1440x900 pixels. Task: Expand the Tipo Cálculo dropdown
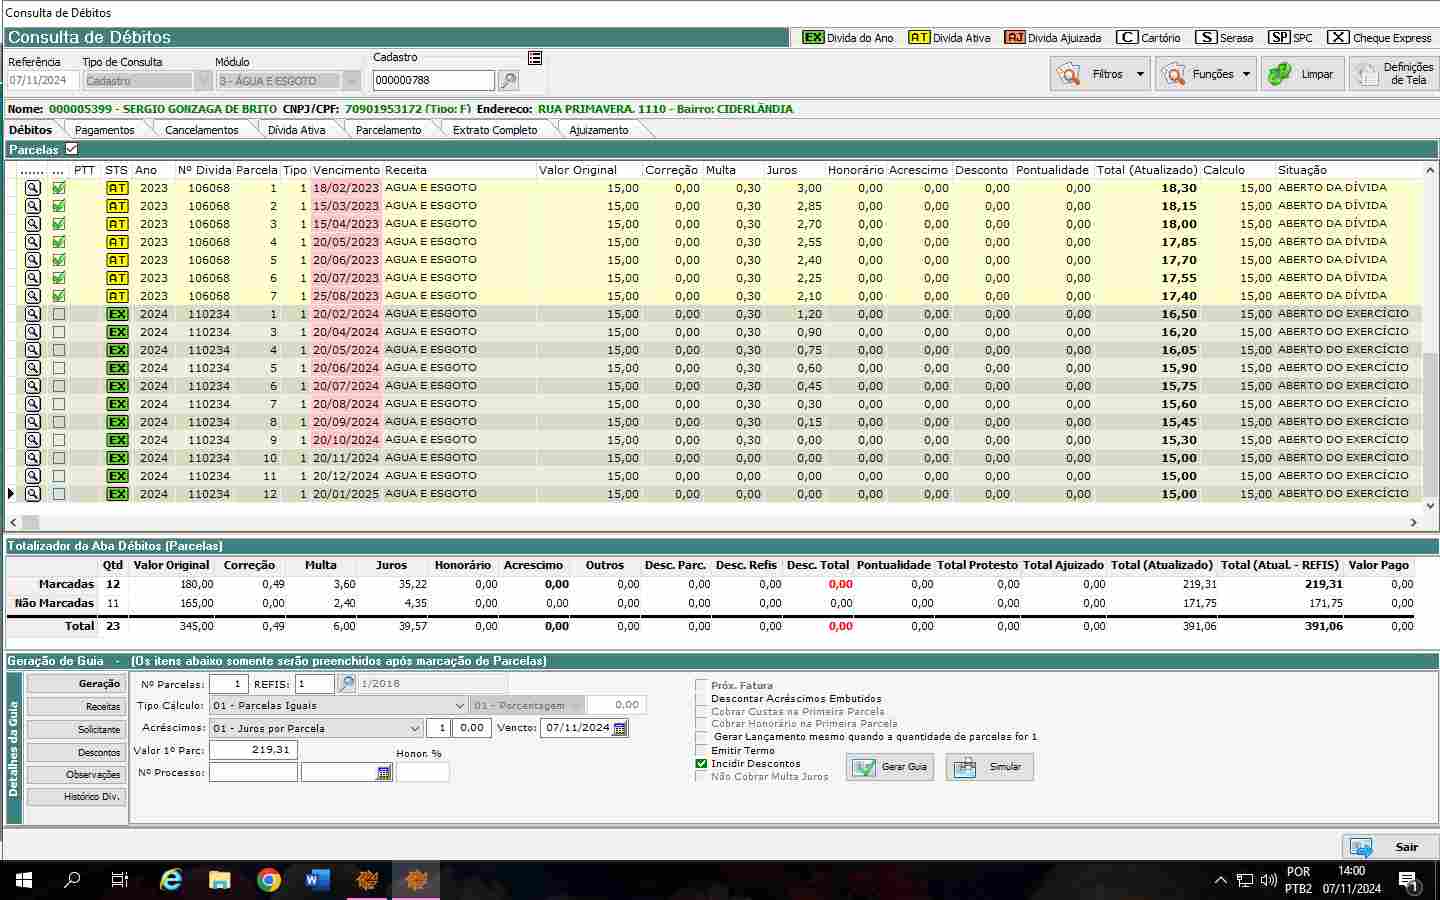(459, 706)
